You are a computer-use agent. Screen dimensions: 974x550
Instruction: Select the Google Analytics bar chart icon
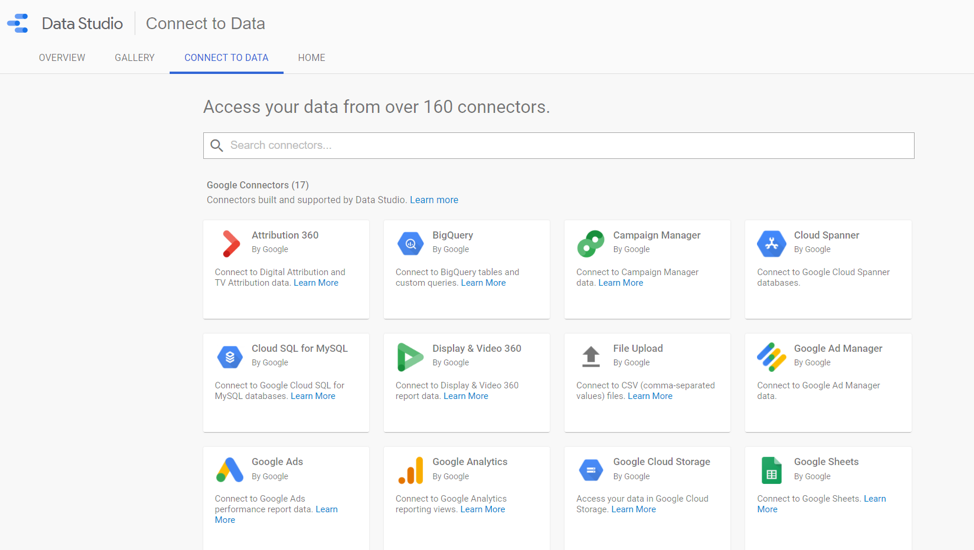(x=411, y=470)
